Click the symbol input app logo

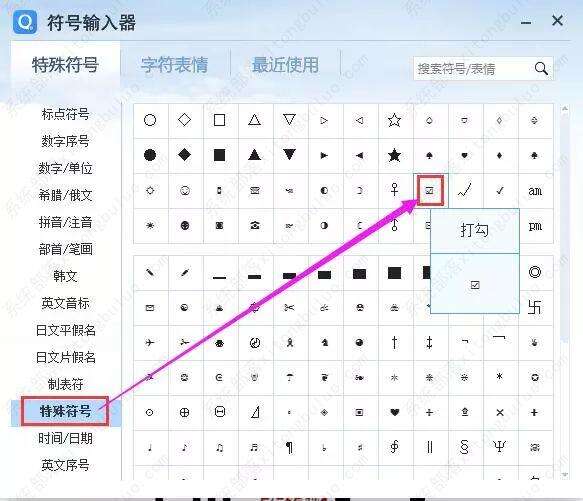[x=25, y=22]
